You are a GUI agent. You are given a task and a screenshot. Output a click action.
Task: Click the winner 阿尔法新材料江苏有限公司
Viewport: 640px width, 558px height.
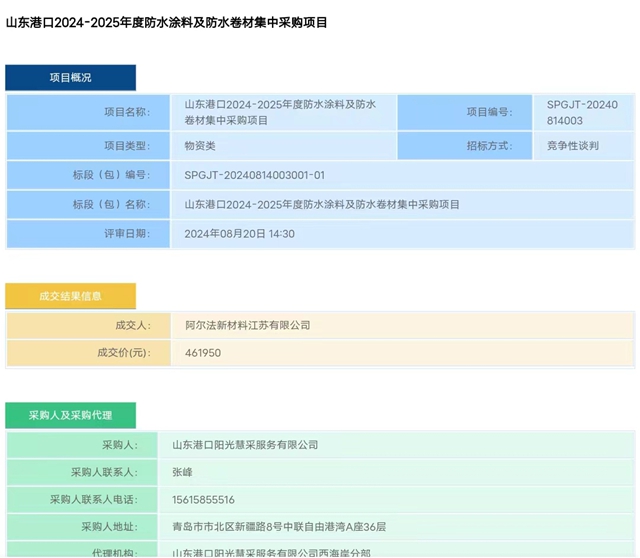pyautogui.click(x=248, y=325)
